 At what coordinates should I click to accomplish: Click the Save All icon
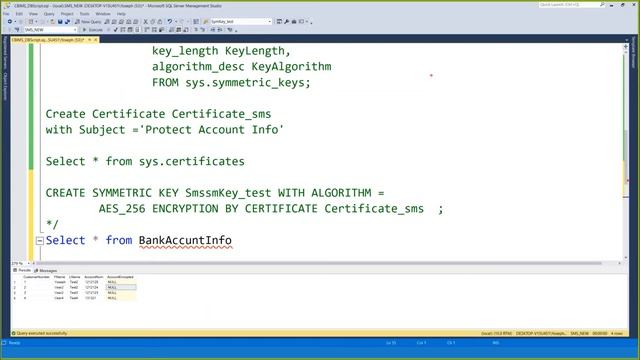[67, 22]
